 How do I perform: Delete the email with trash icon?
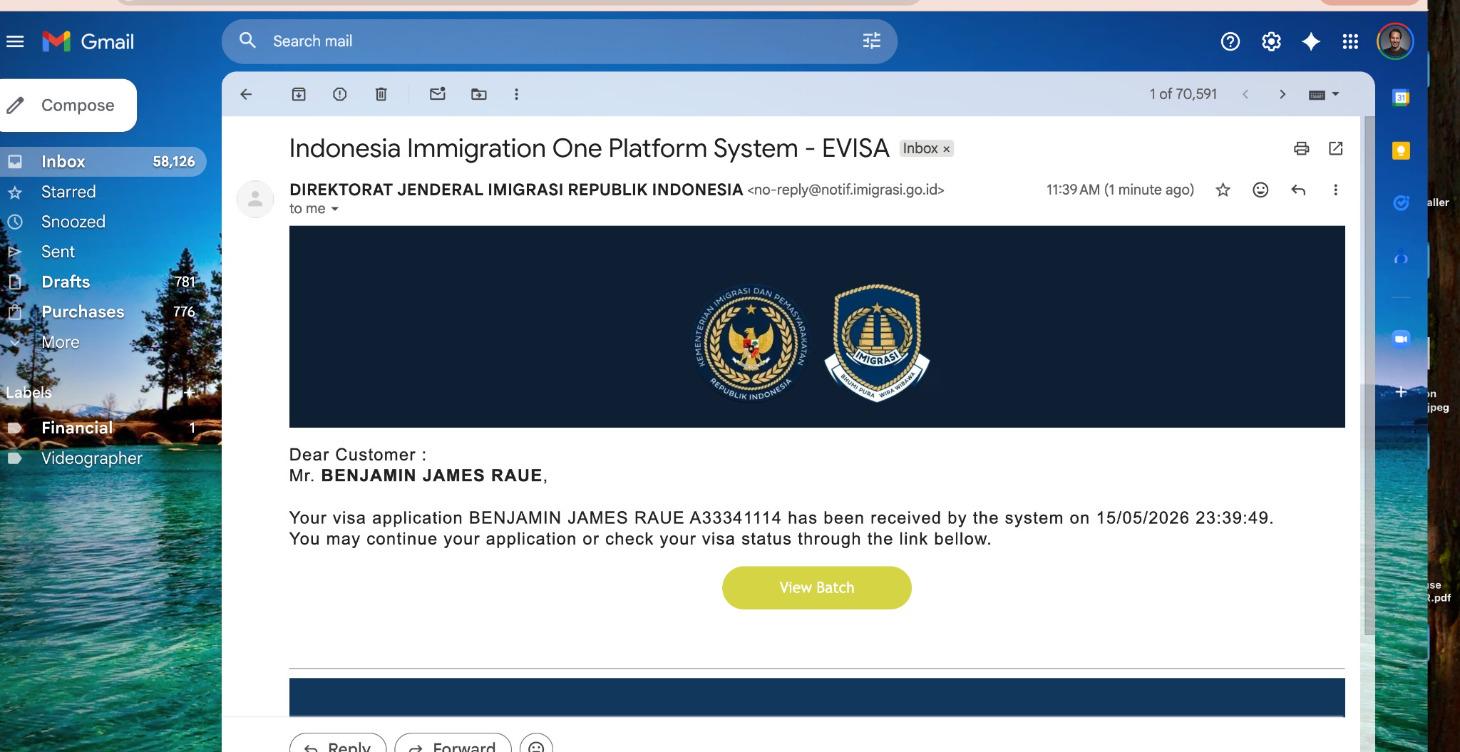pos(380,94)
